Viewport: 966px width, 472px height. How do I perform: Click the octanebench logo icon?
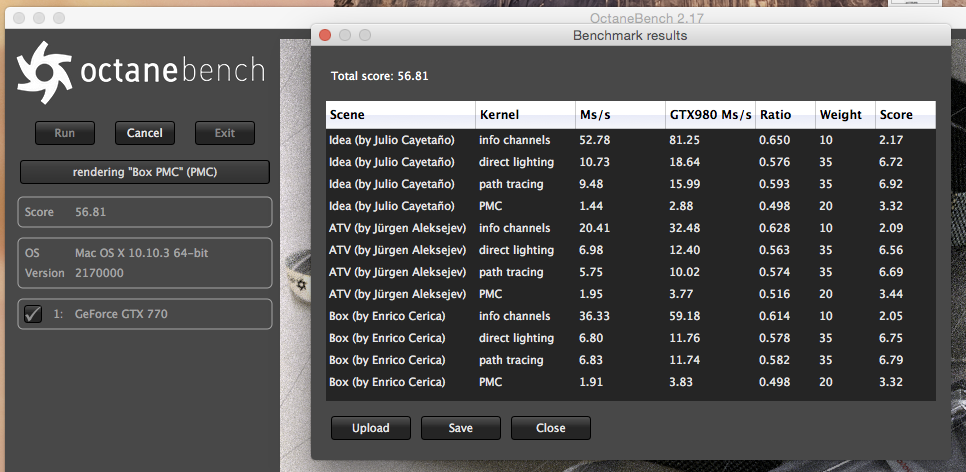click(44, 72)
